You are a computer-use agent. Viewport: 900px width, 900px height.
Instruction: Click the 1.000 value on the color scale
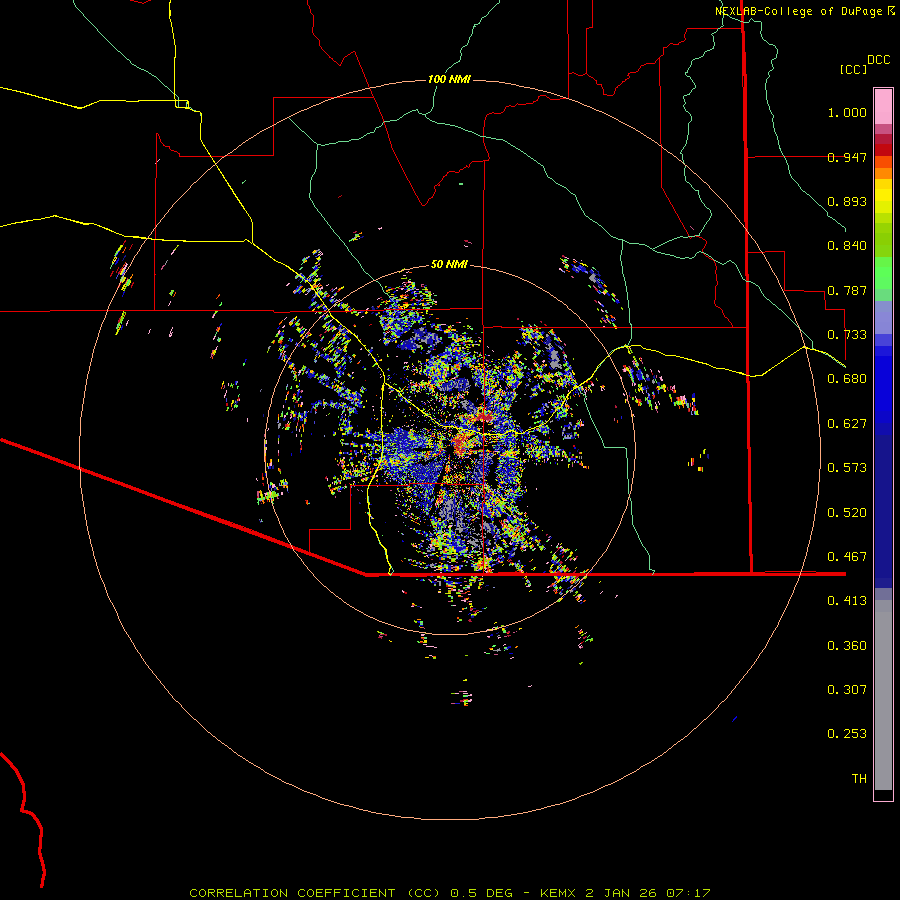(x=847, y=112)
